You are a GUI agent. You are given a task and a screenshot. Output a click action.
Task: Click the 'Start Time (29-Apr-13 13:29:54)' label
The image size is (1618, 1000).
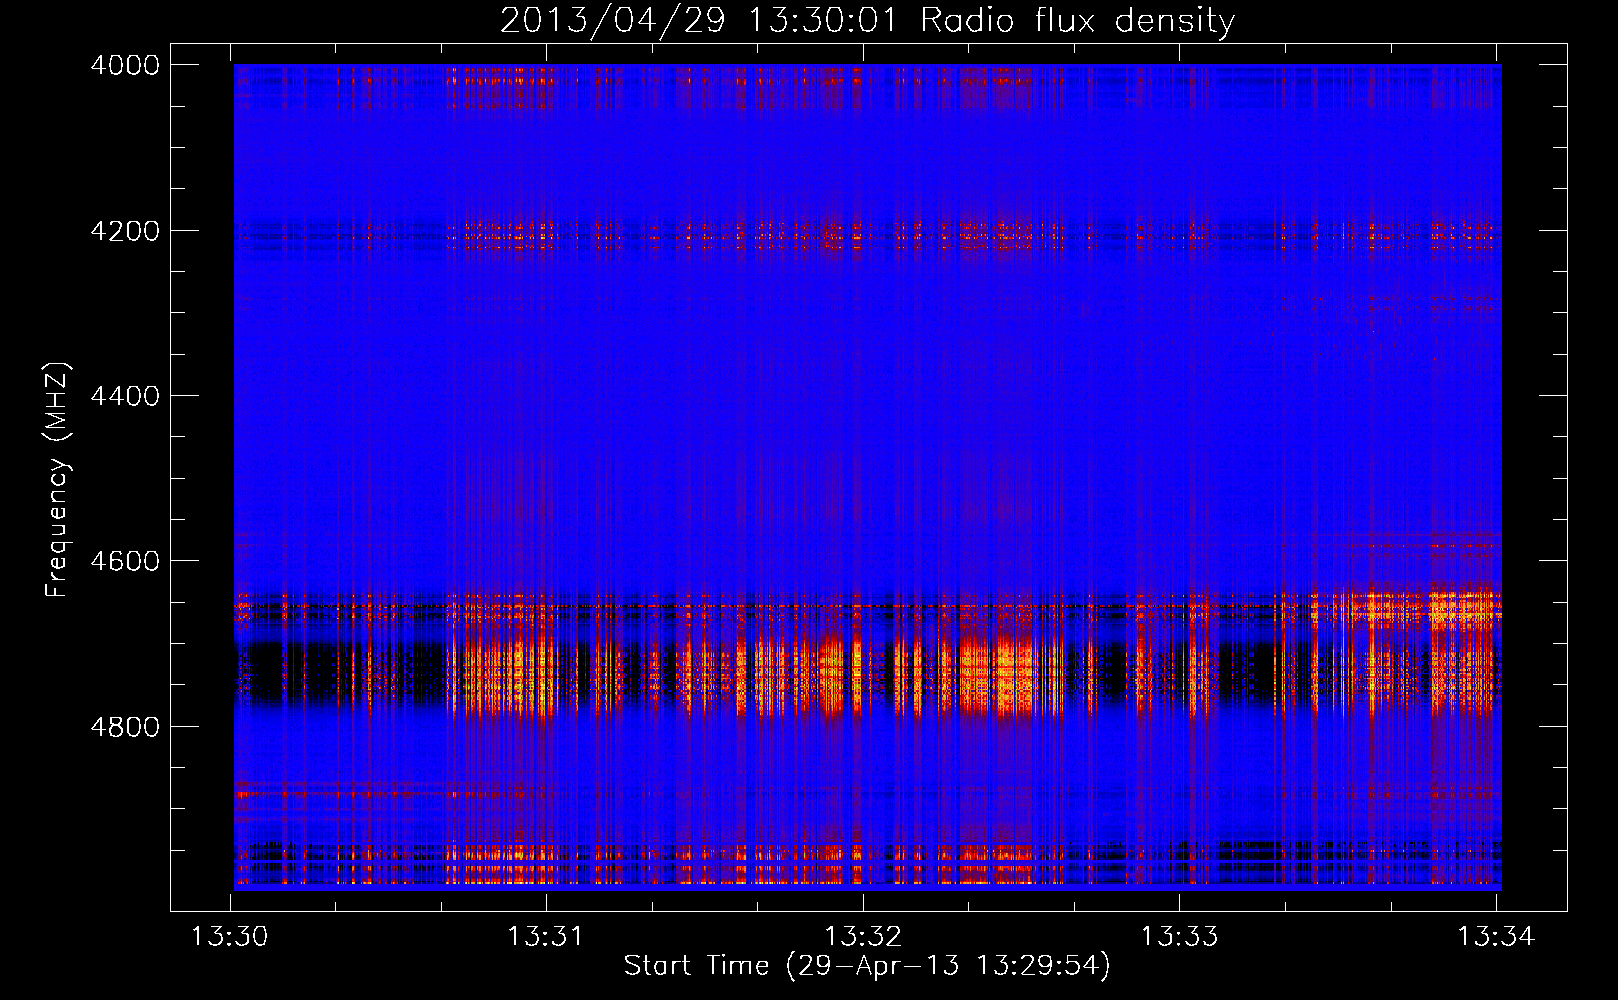pyautogui.click(x=867, y=966)
